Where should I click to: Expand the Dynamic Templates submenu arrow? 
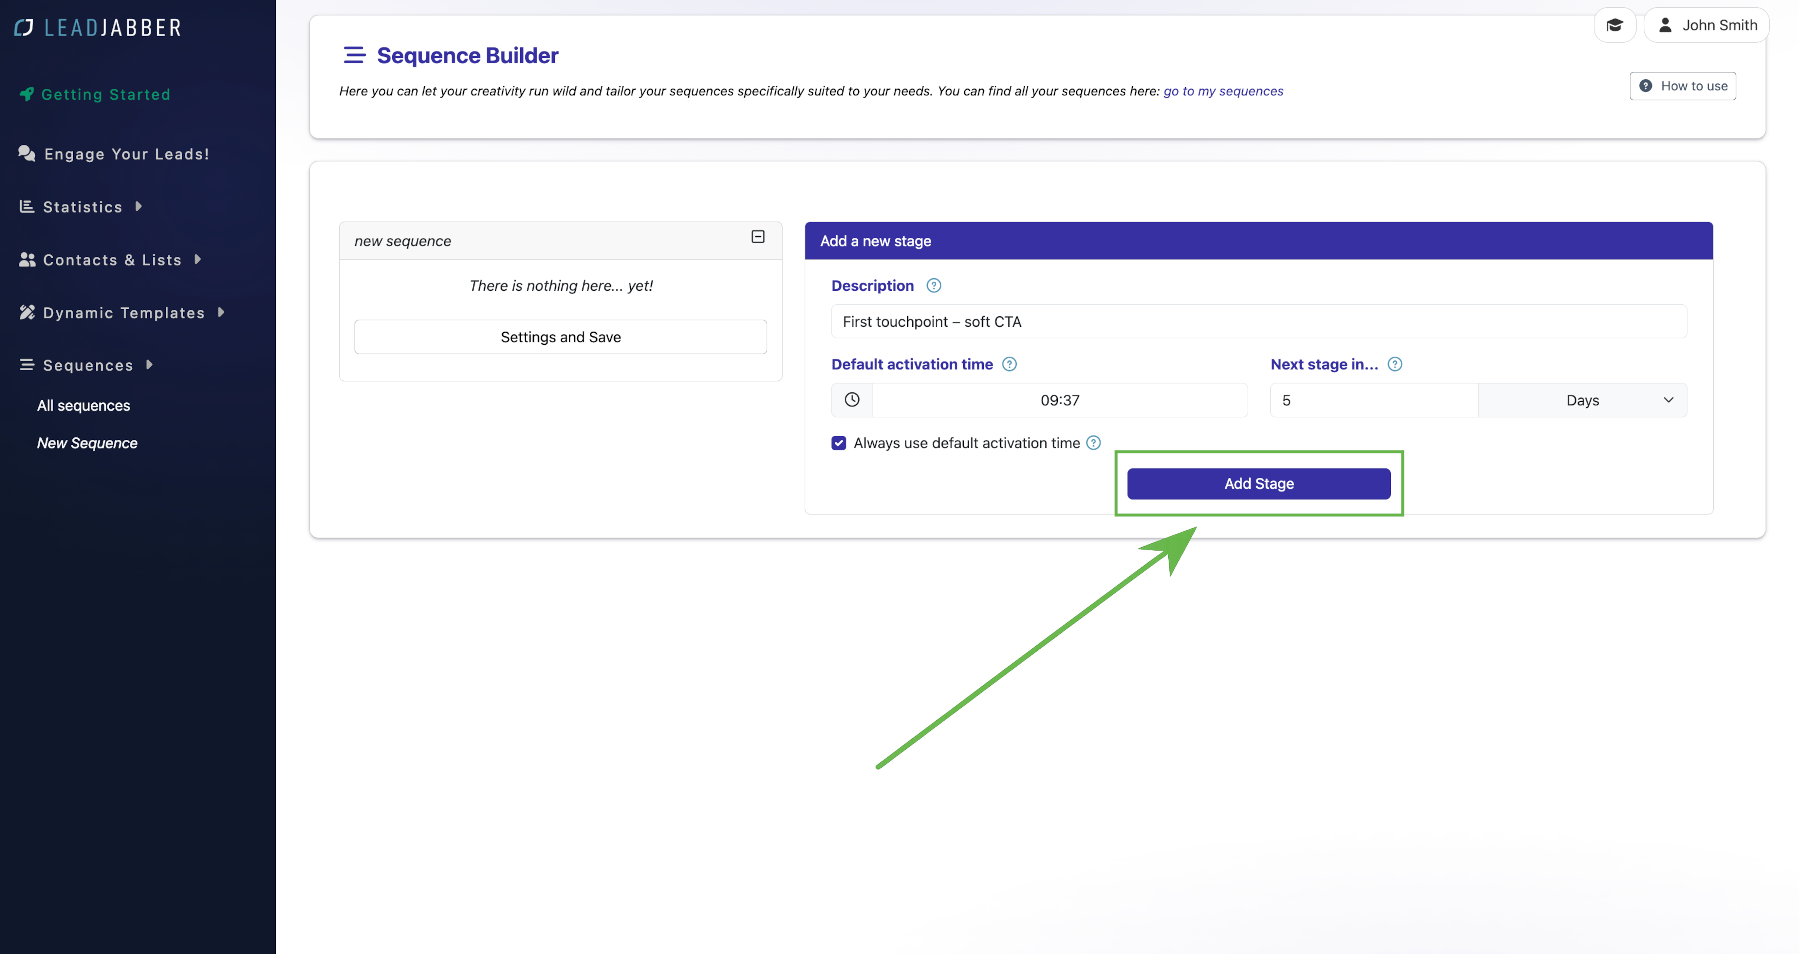(x=221, y=312)
